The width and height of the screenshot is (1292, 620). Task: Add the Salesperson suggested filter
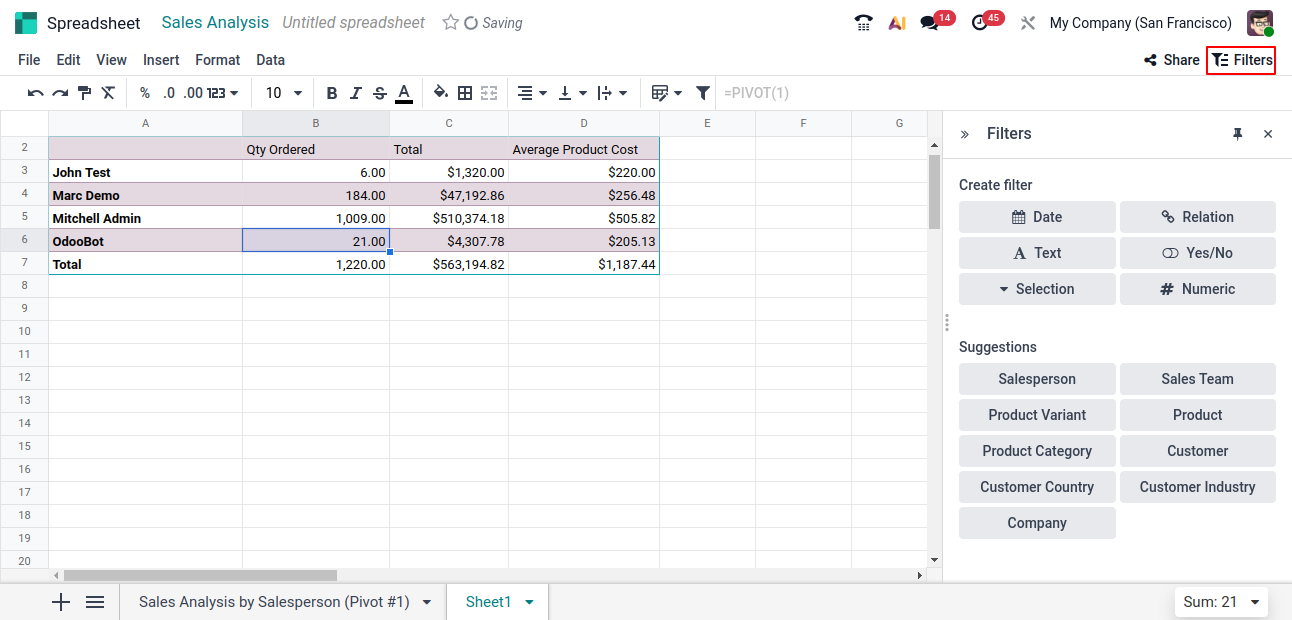[x=1037, y=379]
